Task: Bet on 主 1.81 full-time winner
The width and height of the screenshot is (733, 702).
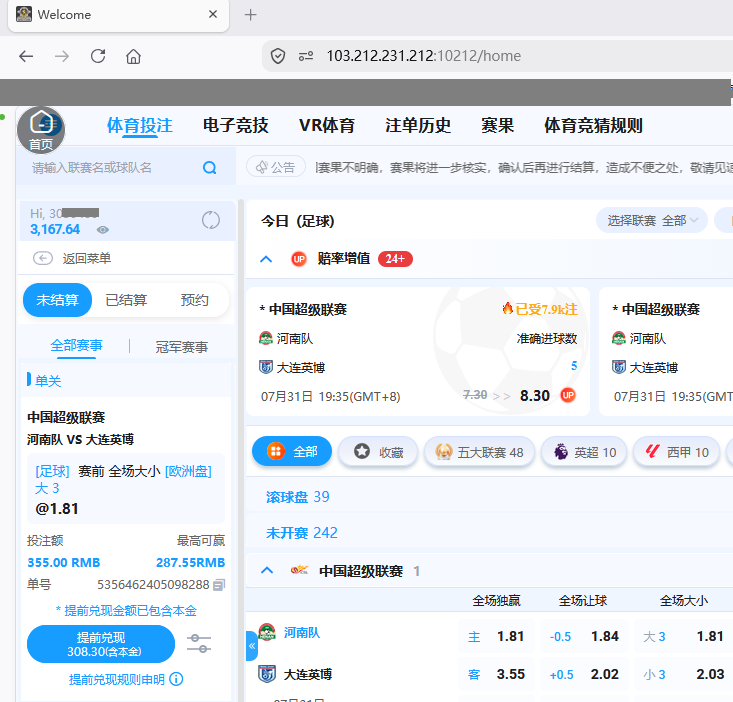Action: (496, 636)
